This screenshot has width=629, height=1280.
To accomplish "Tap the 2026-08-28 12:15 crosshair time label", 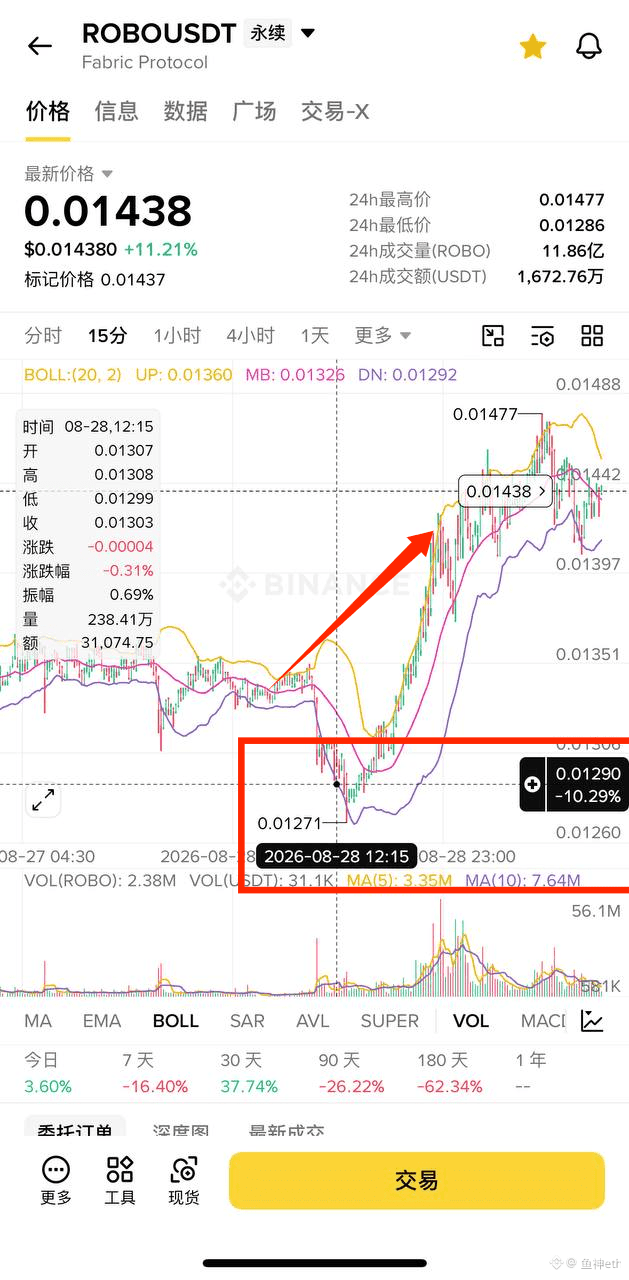I will click(337, 856).
